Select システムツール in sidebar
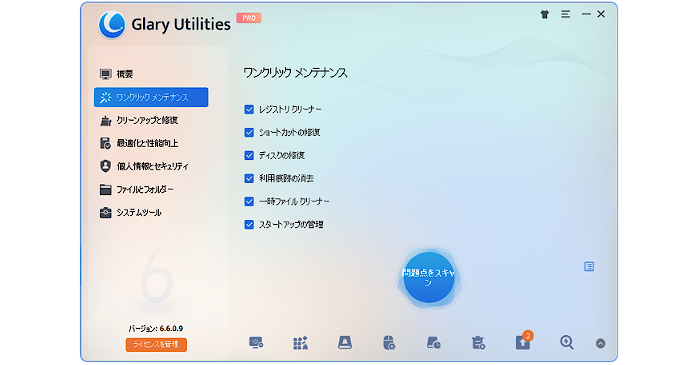The image size is (700, 365). tap(151, 212)
